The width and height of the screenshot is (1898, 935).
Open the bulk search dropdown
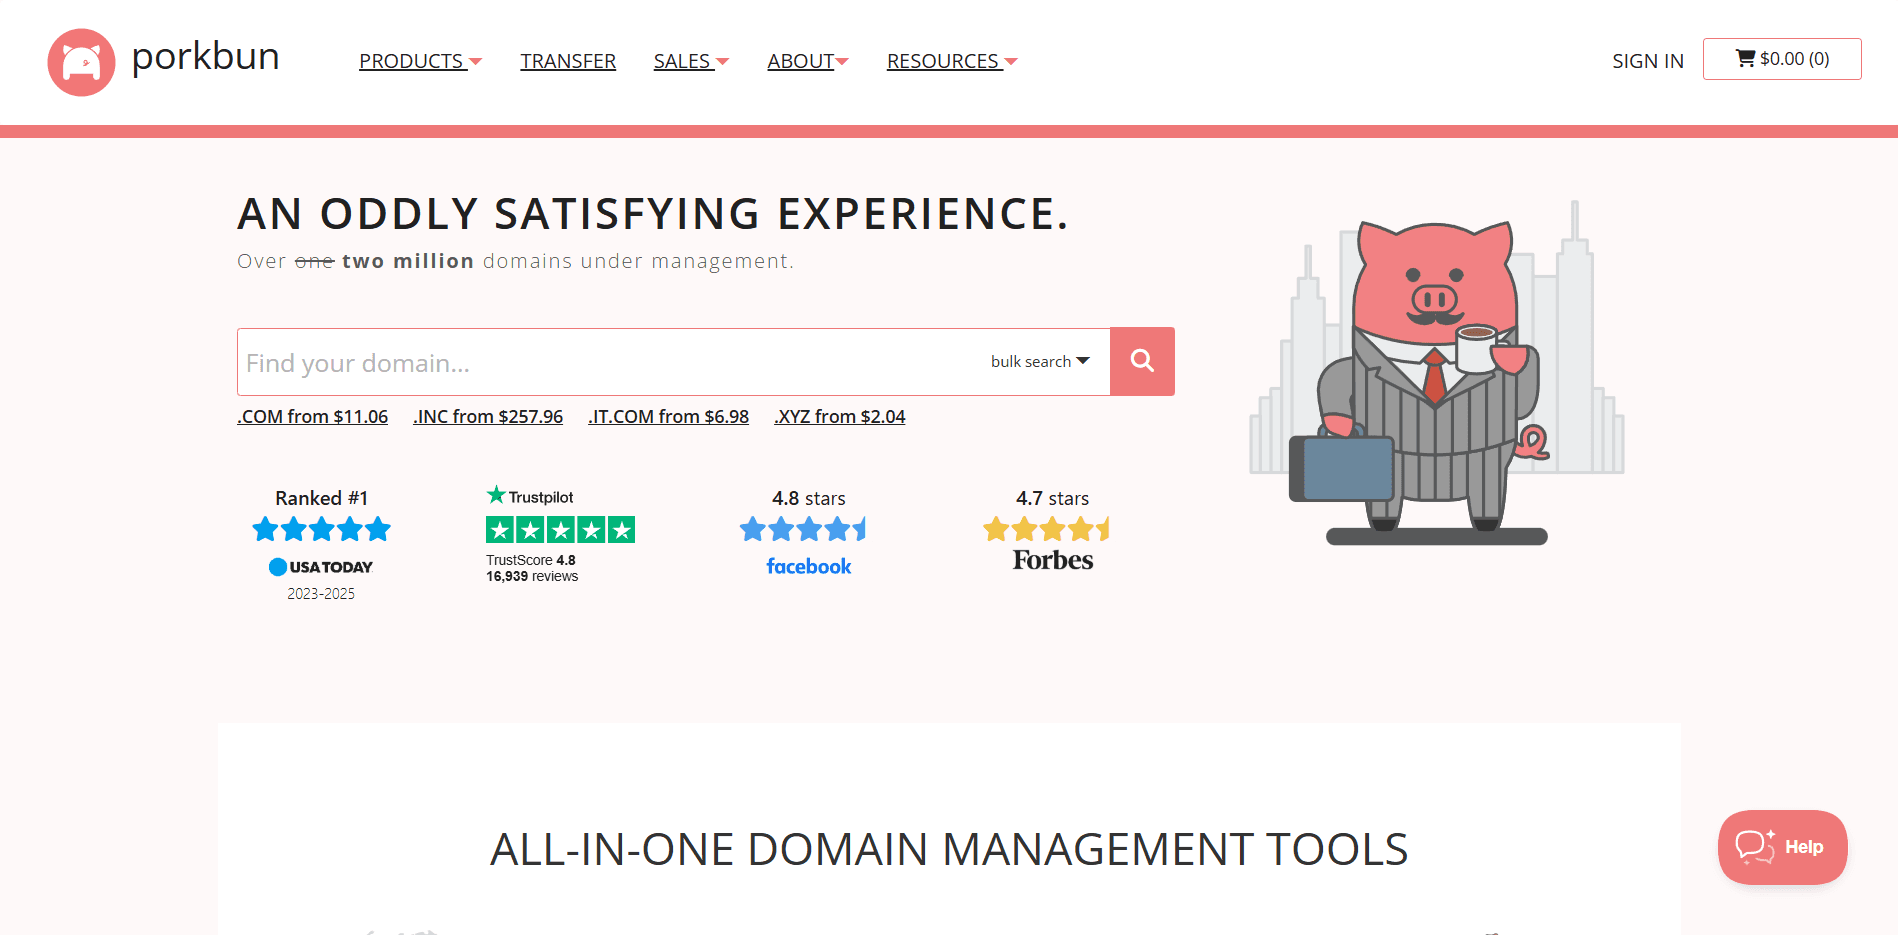pos(1040,361)
